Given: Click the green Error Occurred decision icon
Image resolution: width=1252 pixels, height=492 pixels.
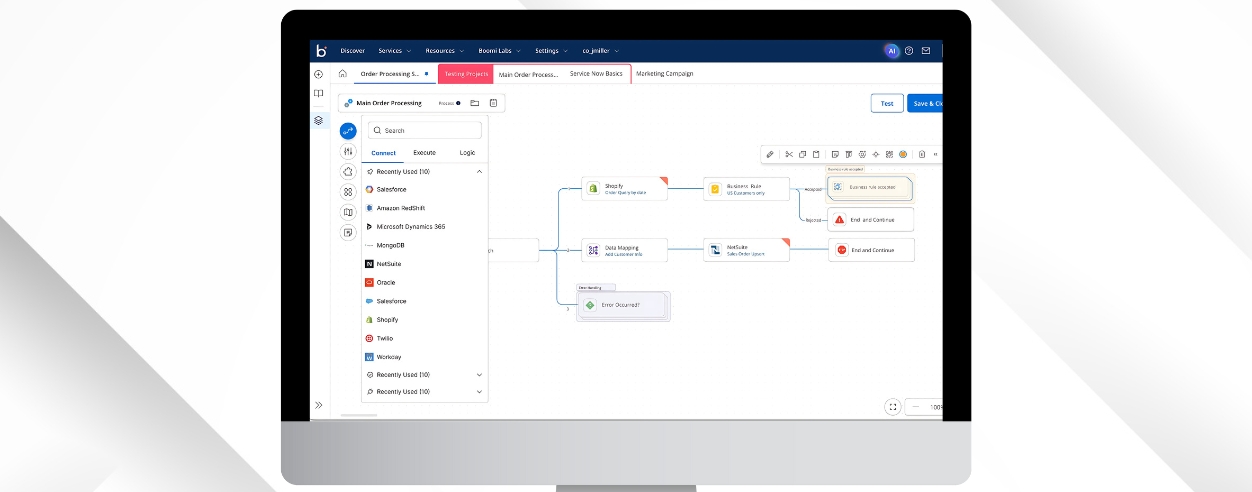Looking at the screenshot, I should point(592,305).
